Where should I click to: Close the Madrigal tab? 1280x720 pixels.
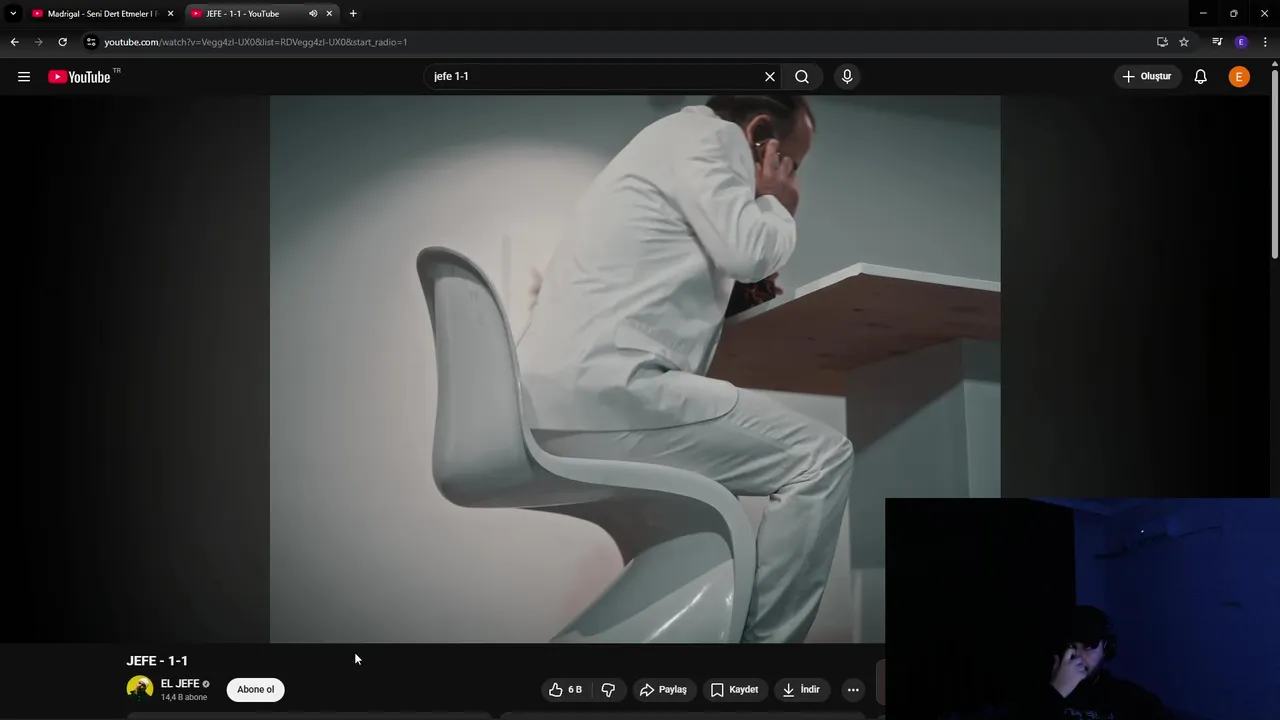pyautogui.click(x=170, y=14)
